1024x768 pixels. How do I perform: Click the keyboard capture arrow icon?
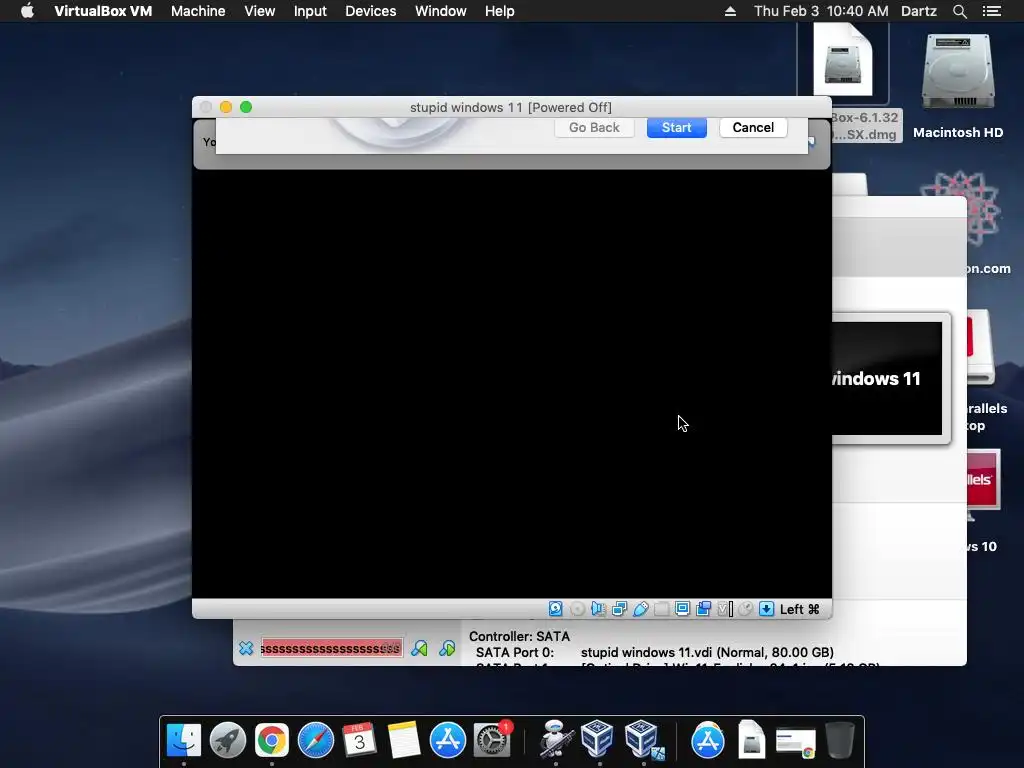[x=767, y=609]
